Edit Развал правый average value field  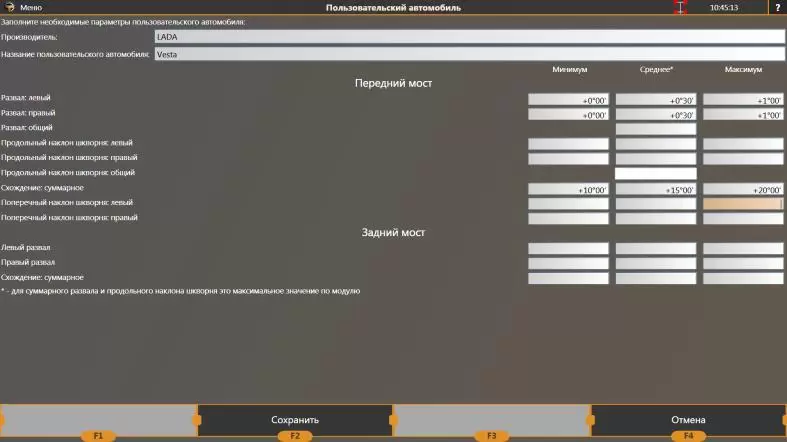[x=656, y=114]
